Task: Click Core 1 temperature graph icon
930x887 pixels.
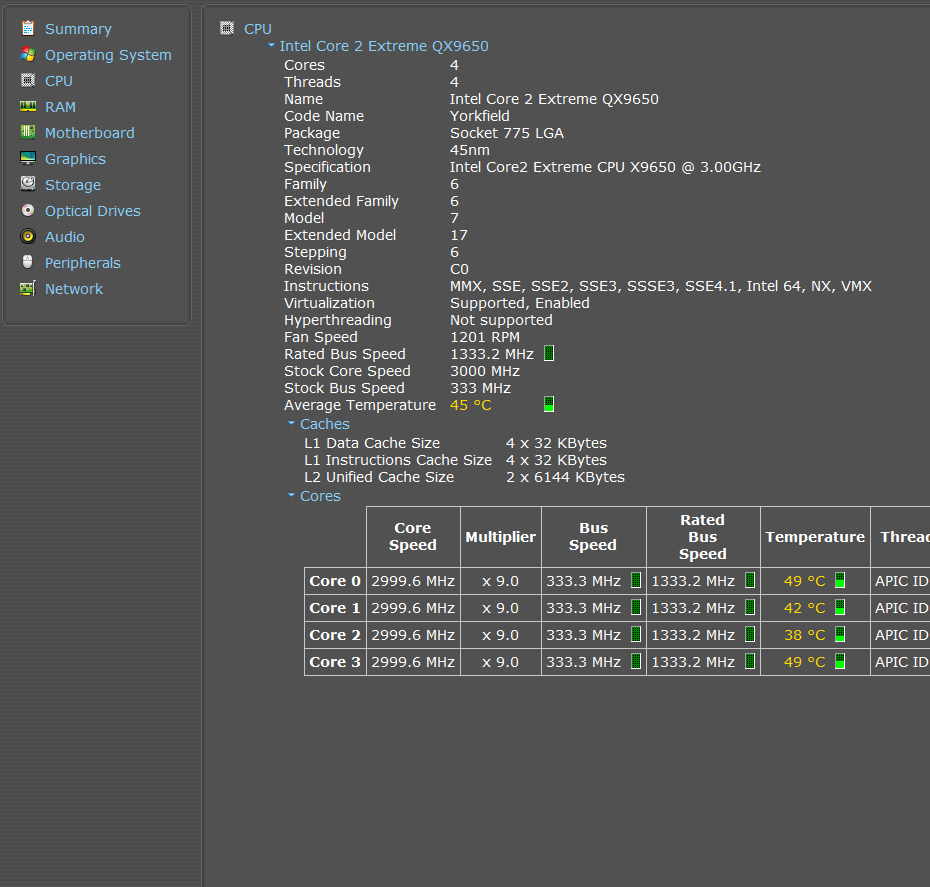Action: tap(840, 607)
